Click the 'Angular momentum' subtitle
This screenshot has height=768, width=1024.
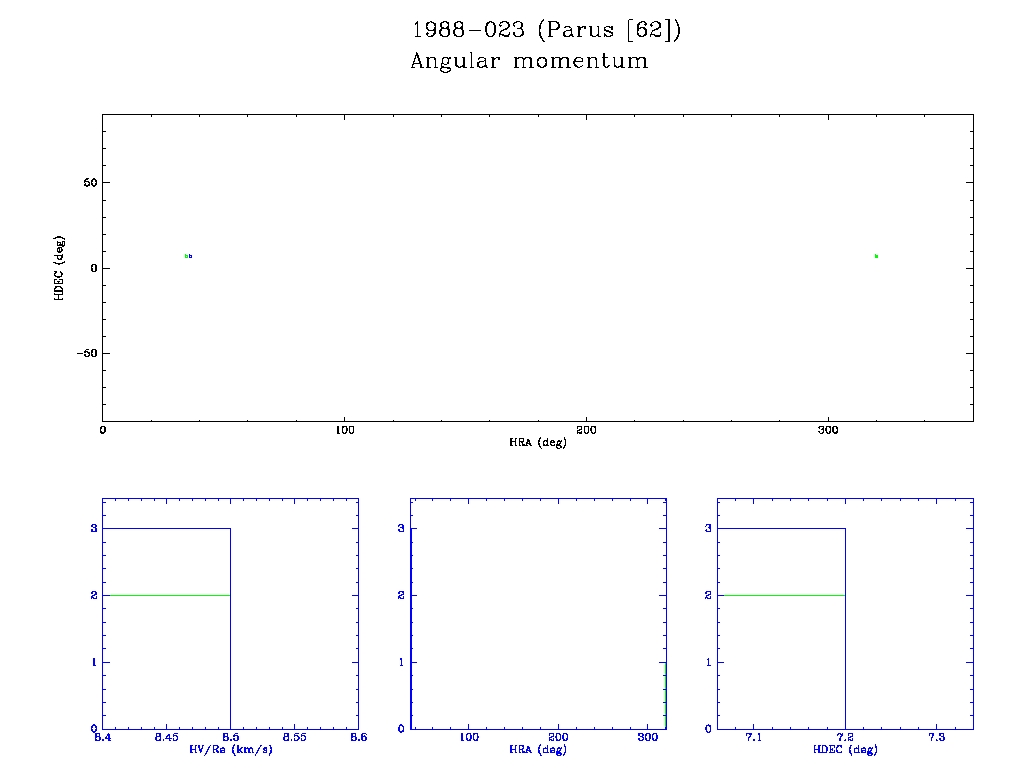click(x=529, y=61)
